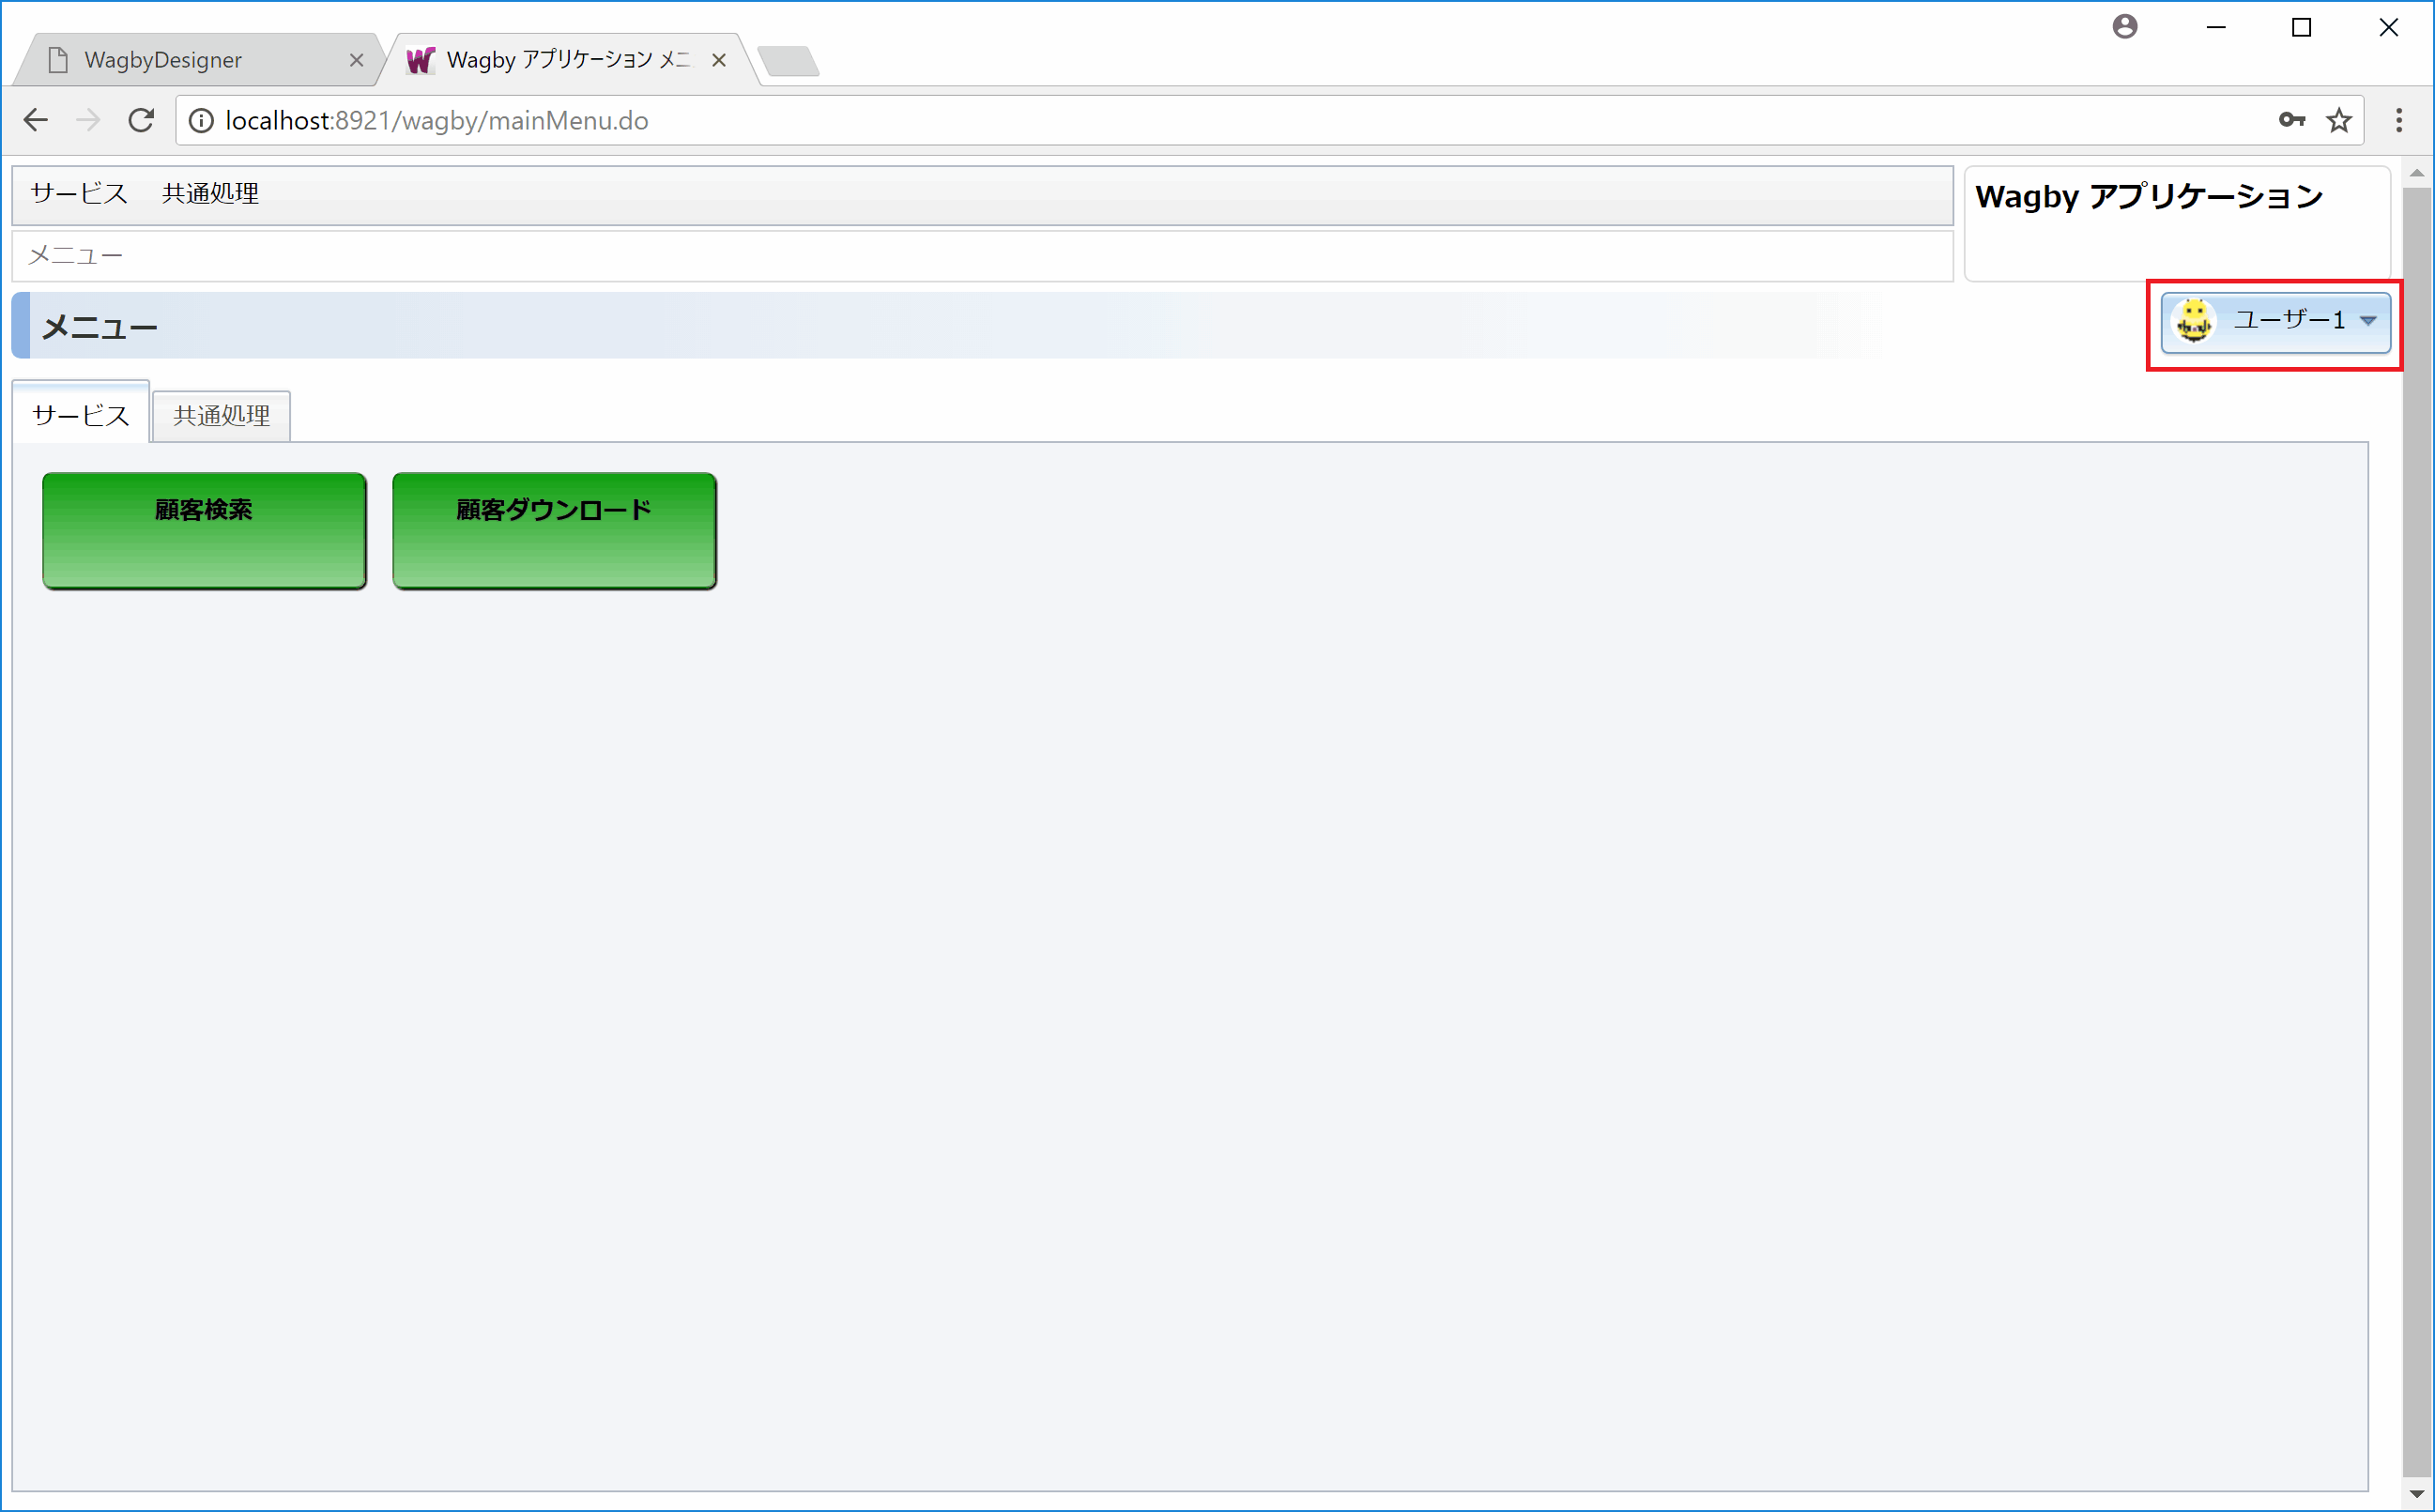Switch to the WagbyDesigner browser tab
The height and width of the screenshot is (1512, 2435).
(x=199, y=59)
